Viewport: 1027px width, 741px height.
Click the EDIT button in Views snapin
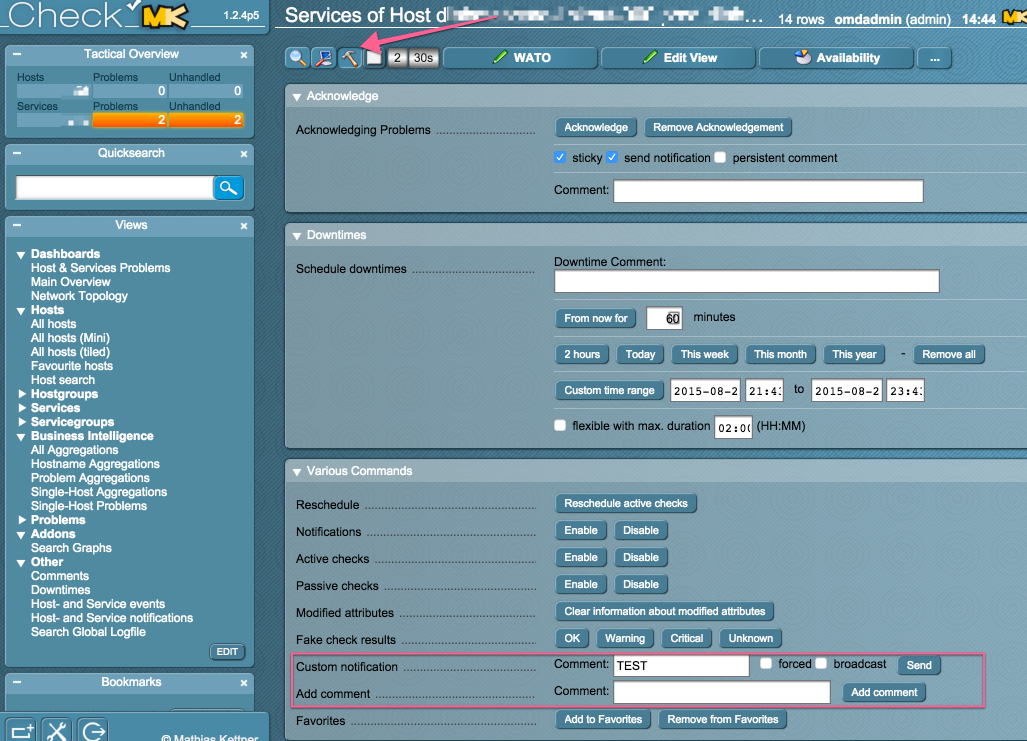(x=227, y=652)
